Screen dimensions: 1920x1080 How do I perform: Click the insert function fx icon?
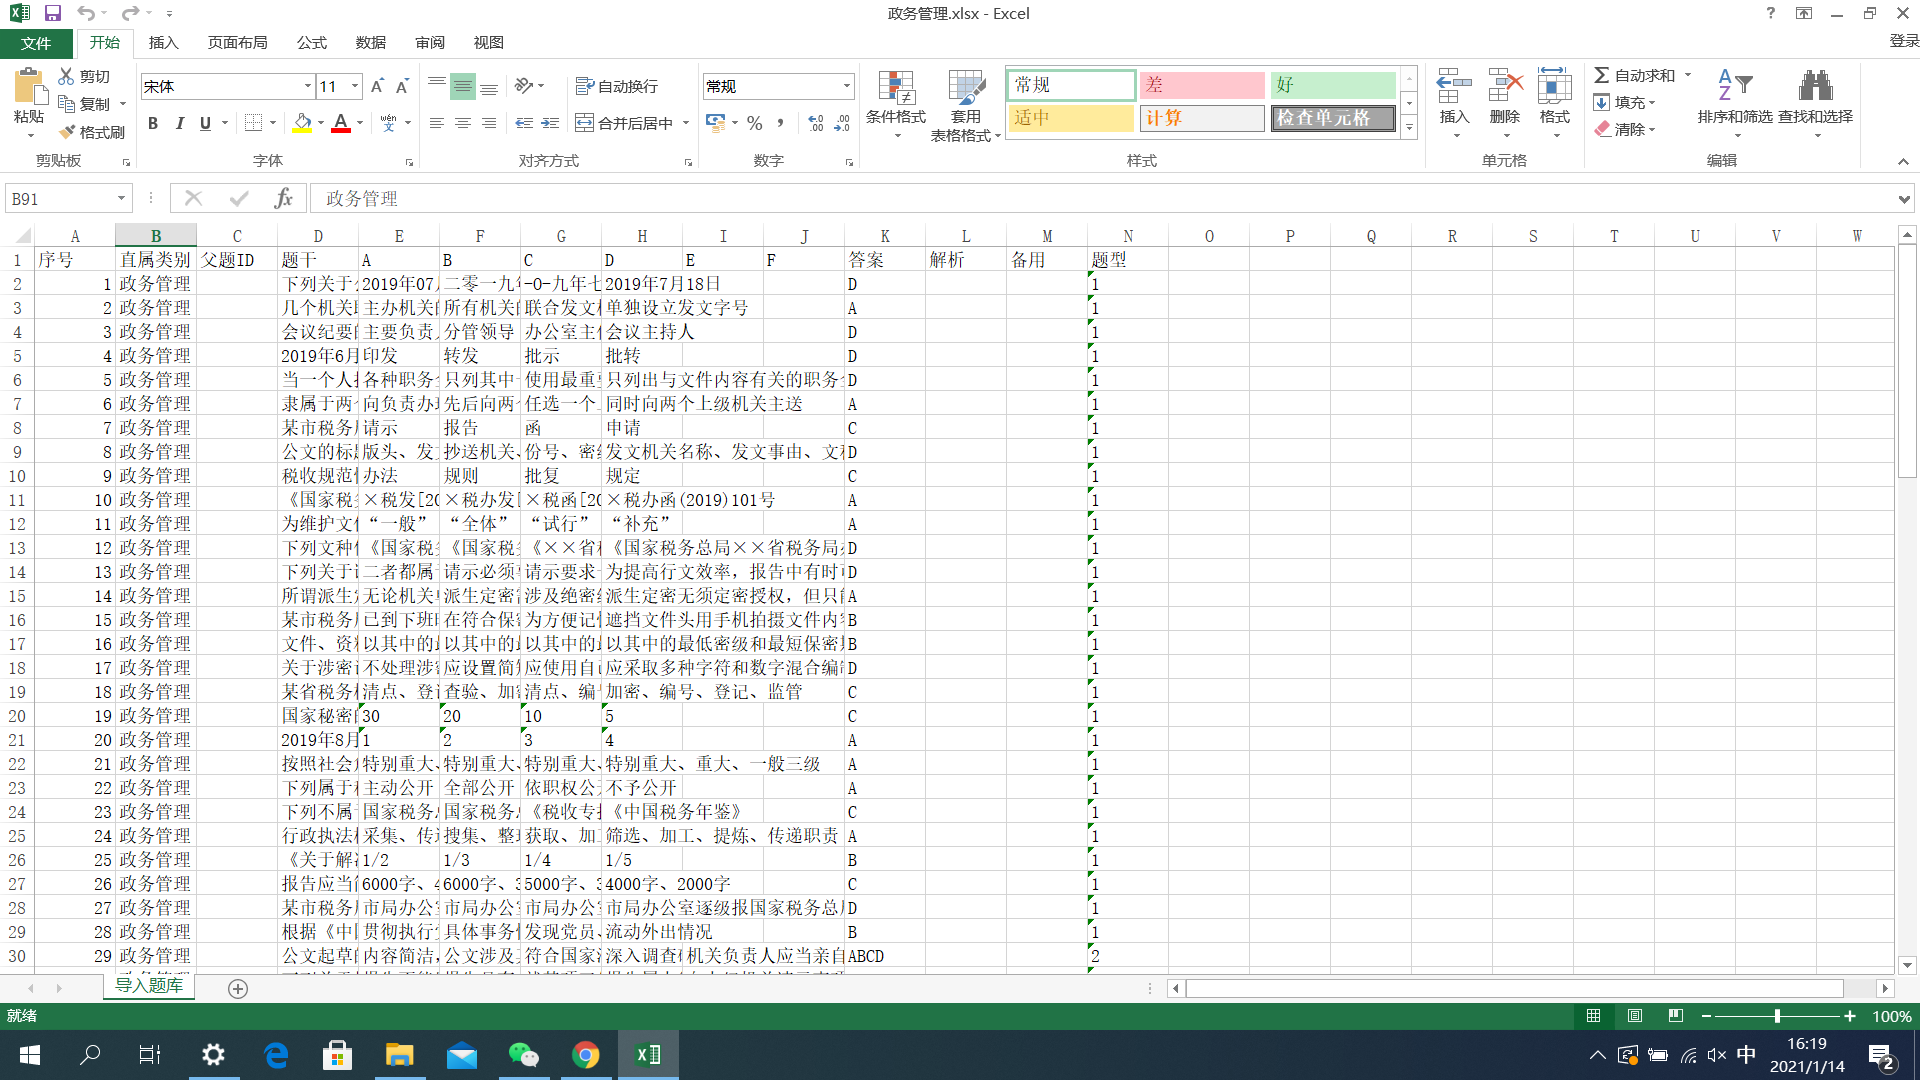click(x=284, y=198)
